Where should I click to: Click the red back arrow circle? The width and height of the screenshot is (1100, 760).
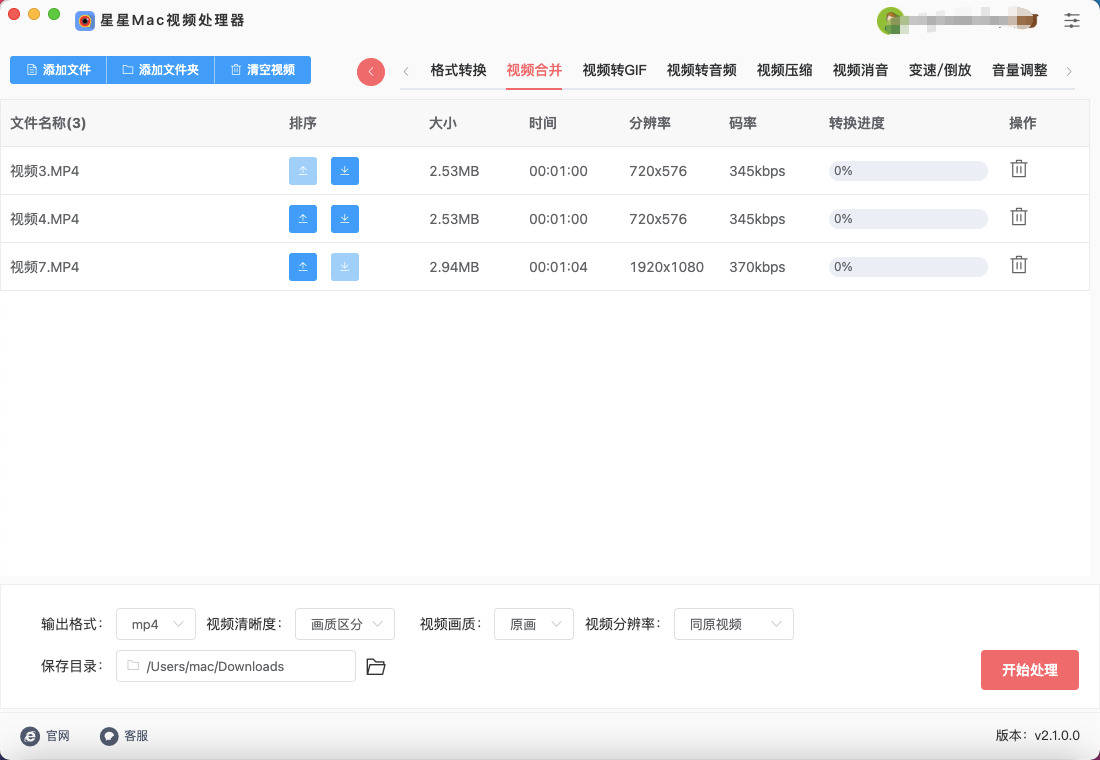coord(371,71)
